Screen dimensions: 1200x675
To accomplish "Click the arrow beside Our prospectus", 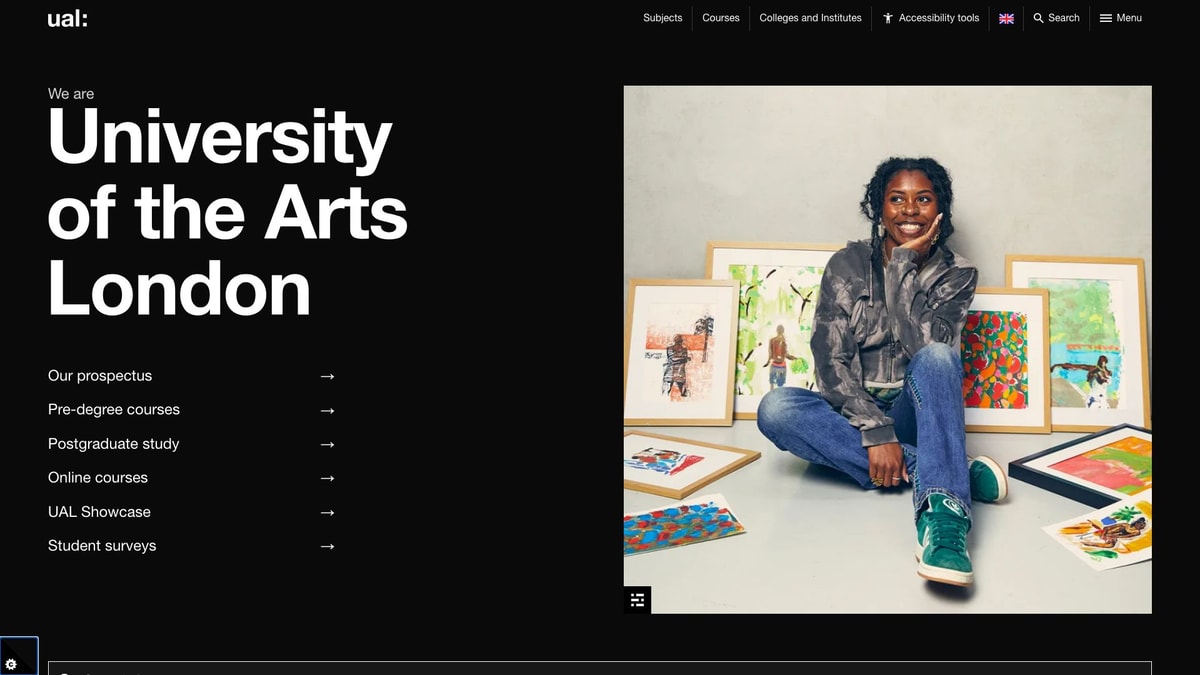I will (x=327, y=376).
